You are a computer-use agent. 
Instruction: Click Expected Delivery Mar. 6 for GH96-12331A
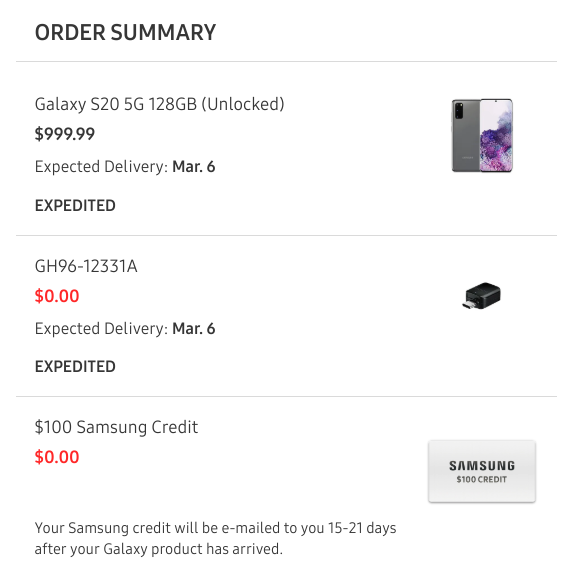point(125,329)
